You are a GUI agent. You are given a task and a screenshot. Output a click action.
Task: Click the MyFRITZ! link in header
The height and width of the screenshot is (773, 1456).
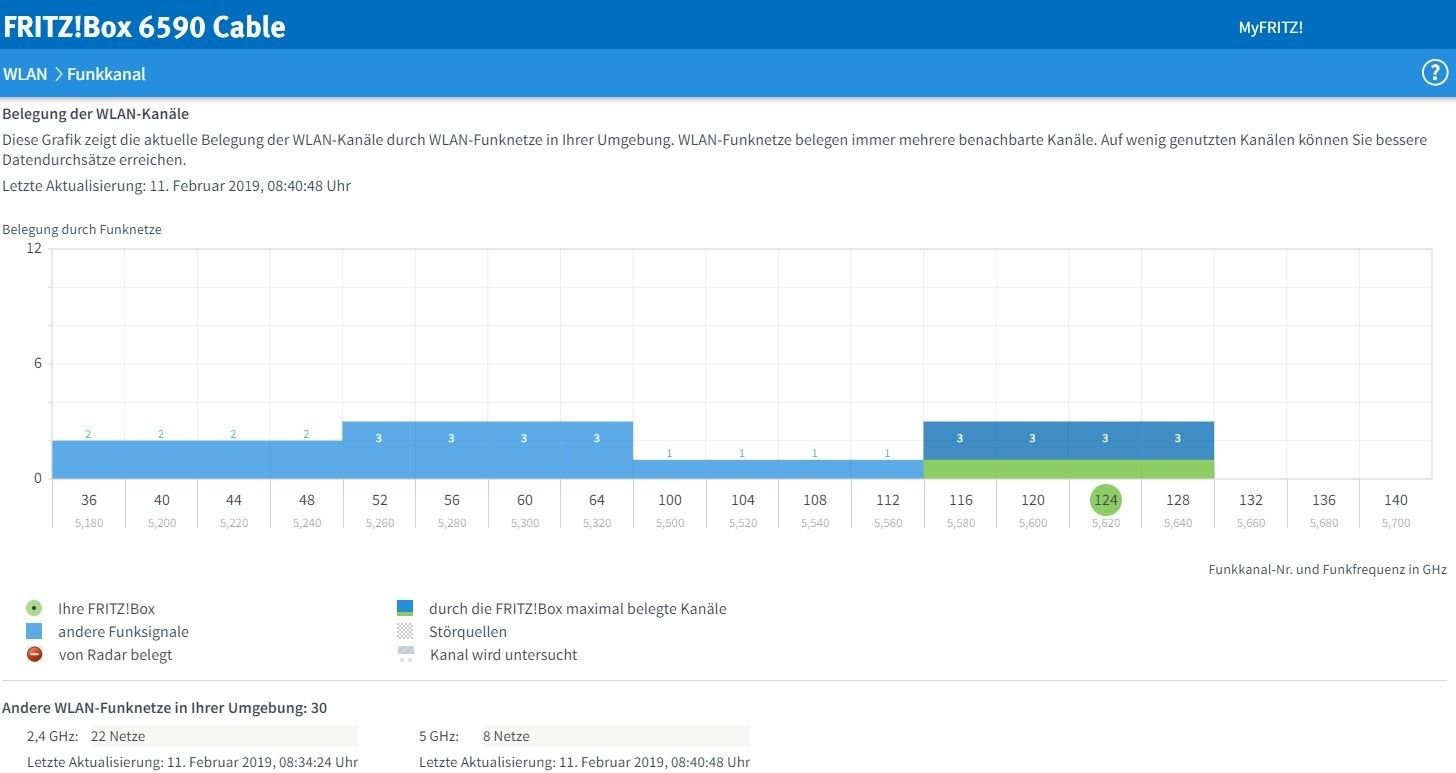pos(1270,28)
